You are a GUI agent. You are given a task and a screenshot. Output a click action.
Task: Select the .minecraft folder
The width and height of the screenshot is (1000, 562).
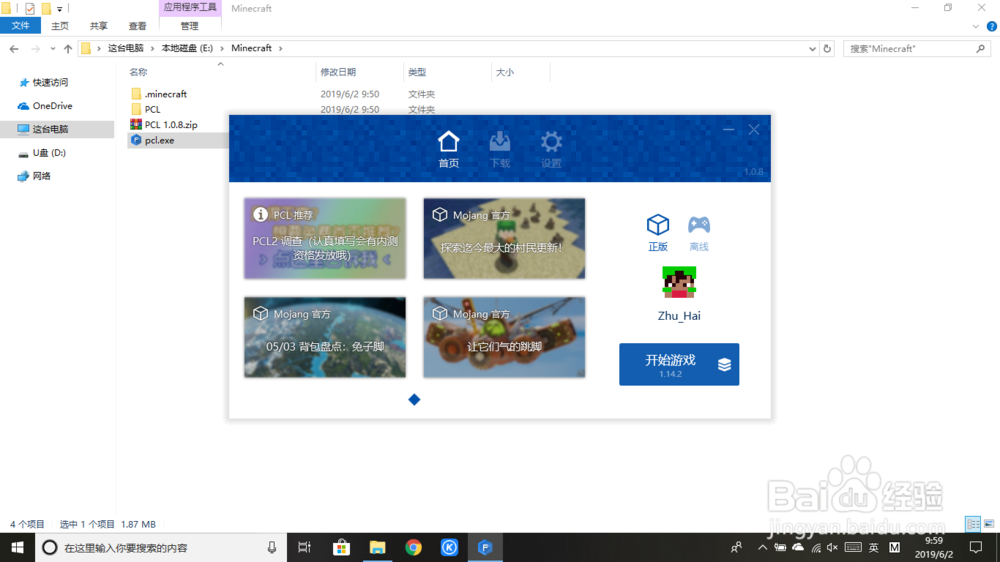(x=158, y=94)
